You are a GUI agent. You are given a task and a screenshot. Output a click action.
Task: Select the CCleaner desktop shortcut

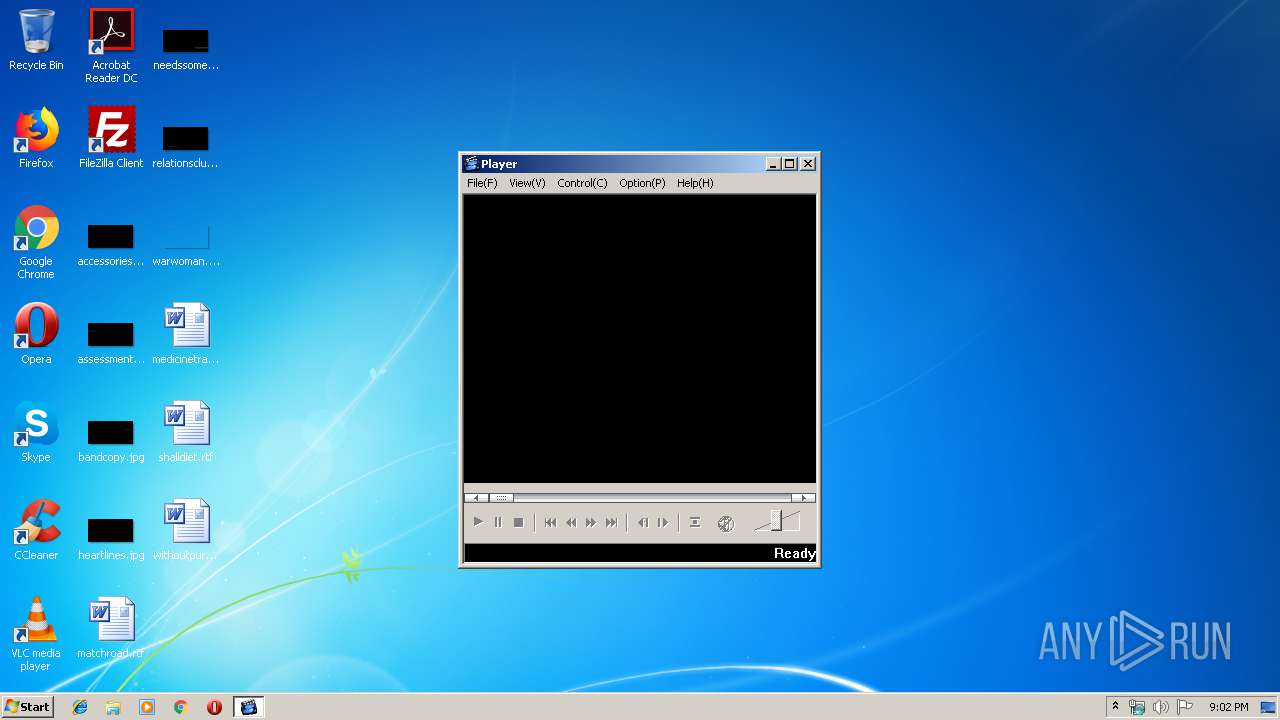coord(36,530)
